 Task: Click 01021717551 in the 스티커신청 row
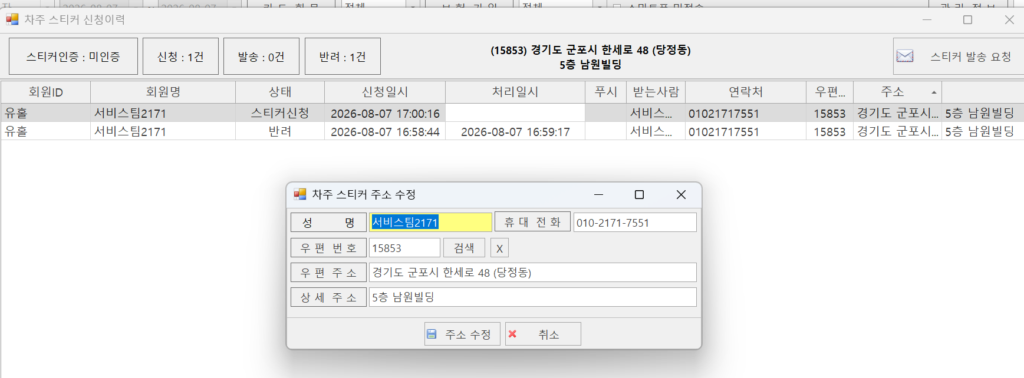coord(745,113)
